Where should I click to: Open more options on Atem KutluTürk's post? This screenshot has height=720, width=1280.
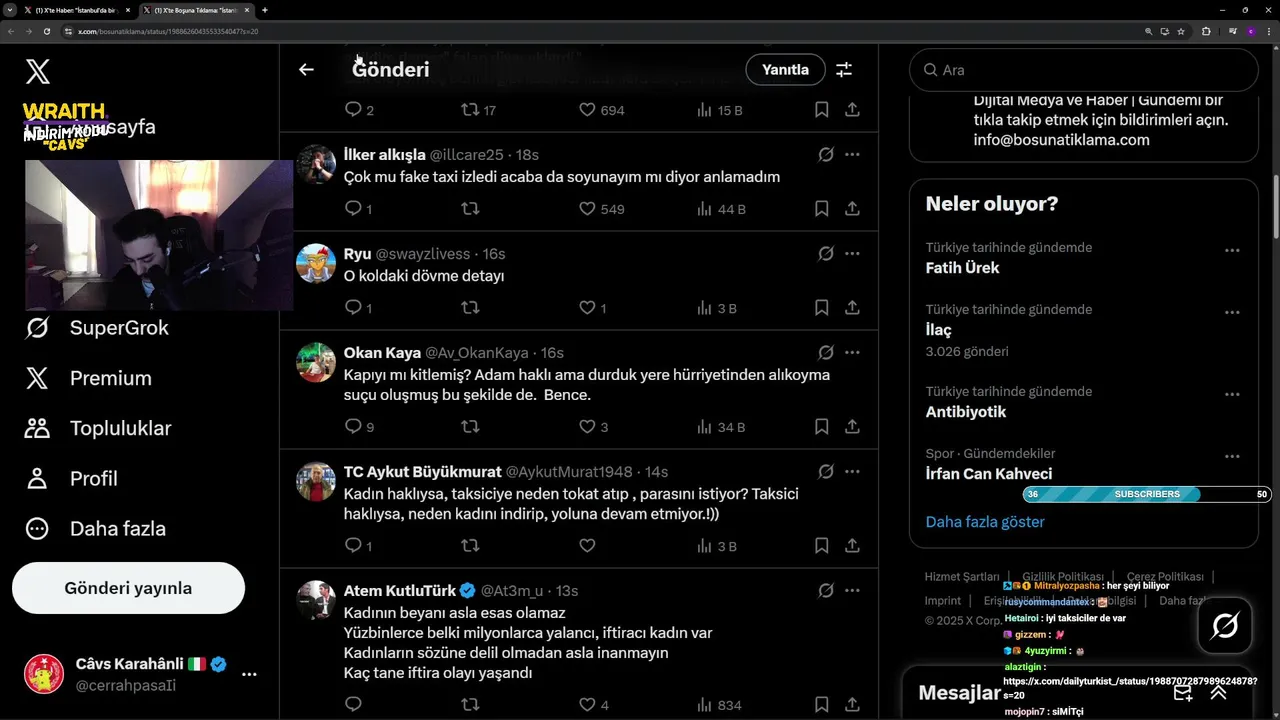coord(852,591)
